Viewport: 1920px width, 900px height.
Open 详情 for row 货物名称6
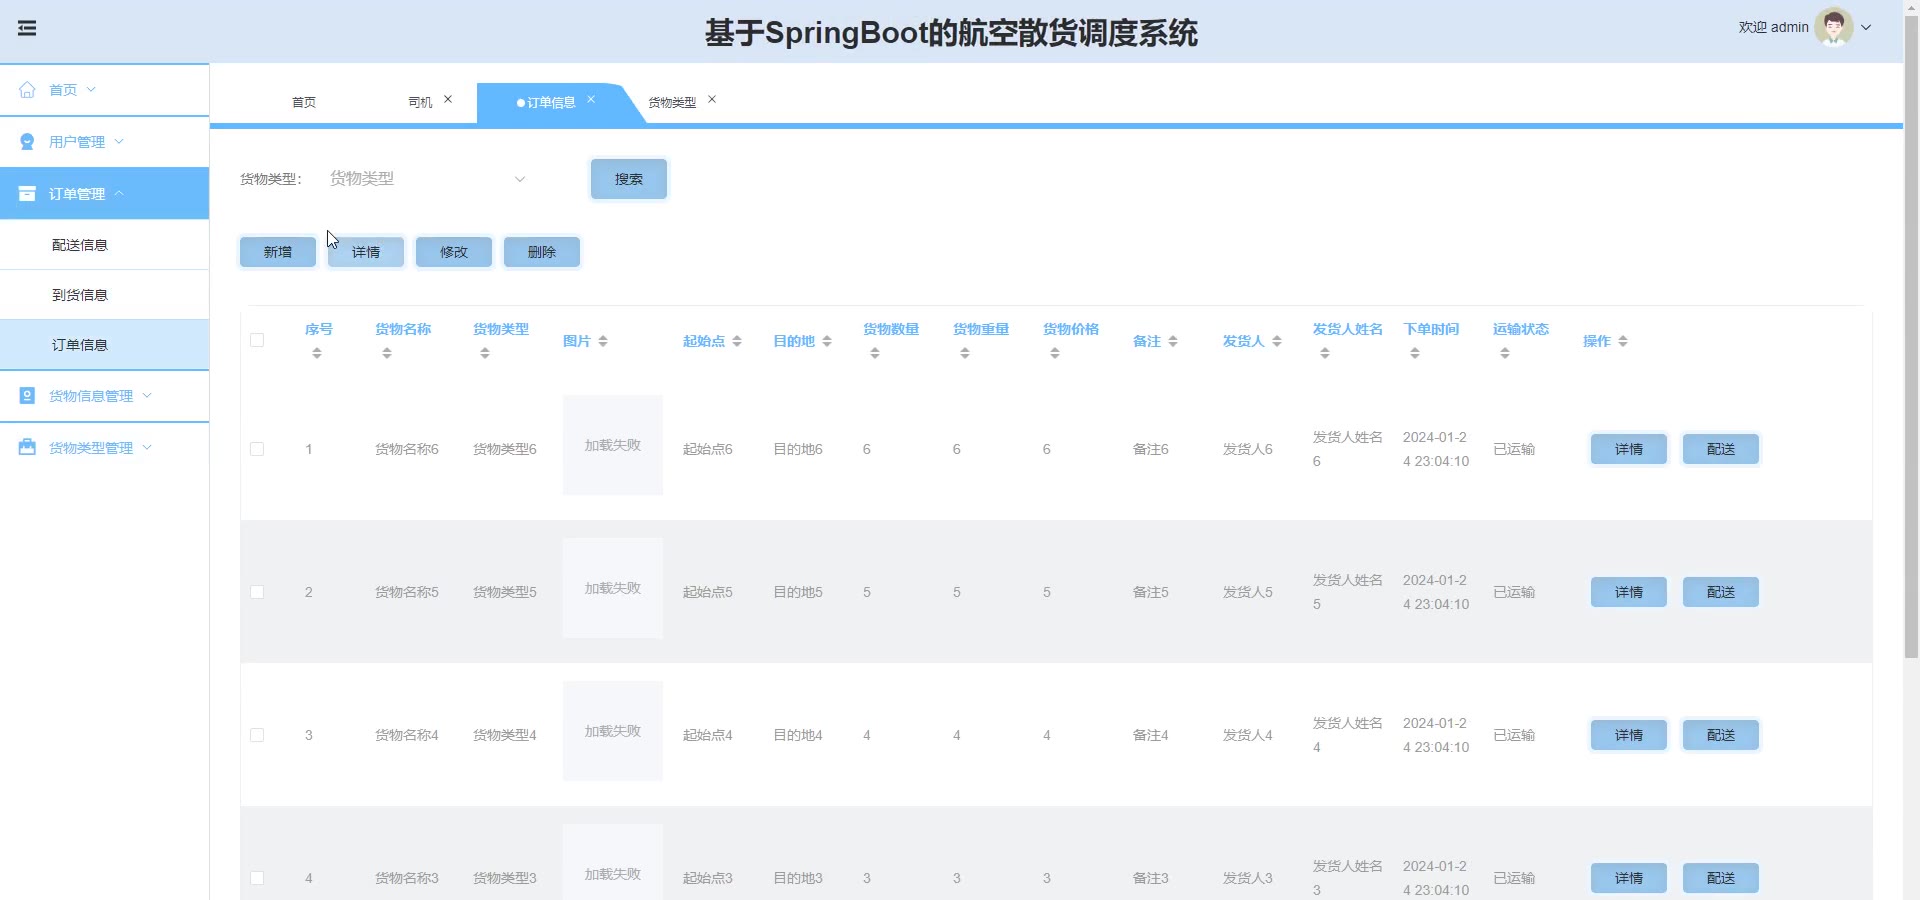pos(1629,449)
